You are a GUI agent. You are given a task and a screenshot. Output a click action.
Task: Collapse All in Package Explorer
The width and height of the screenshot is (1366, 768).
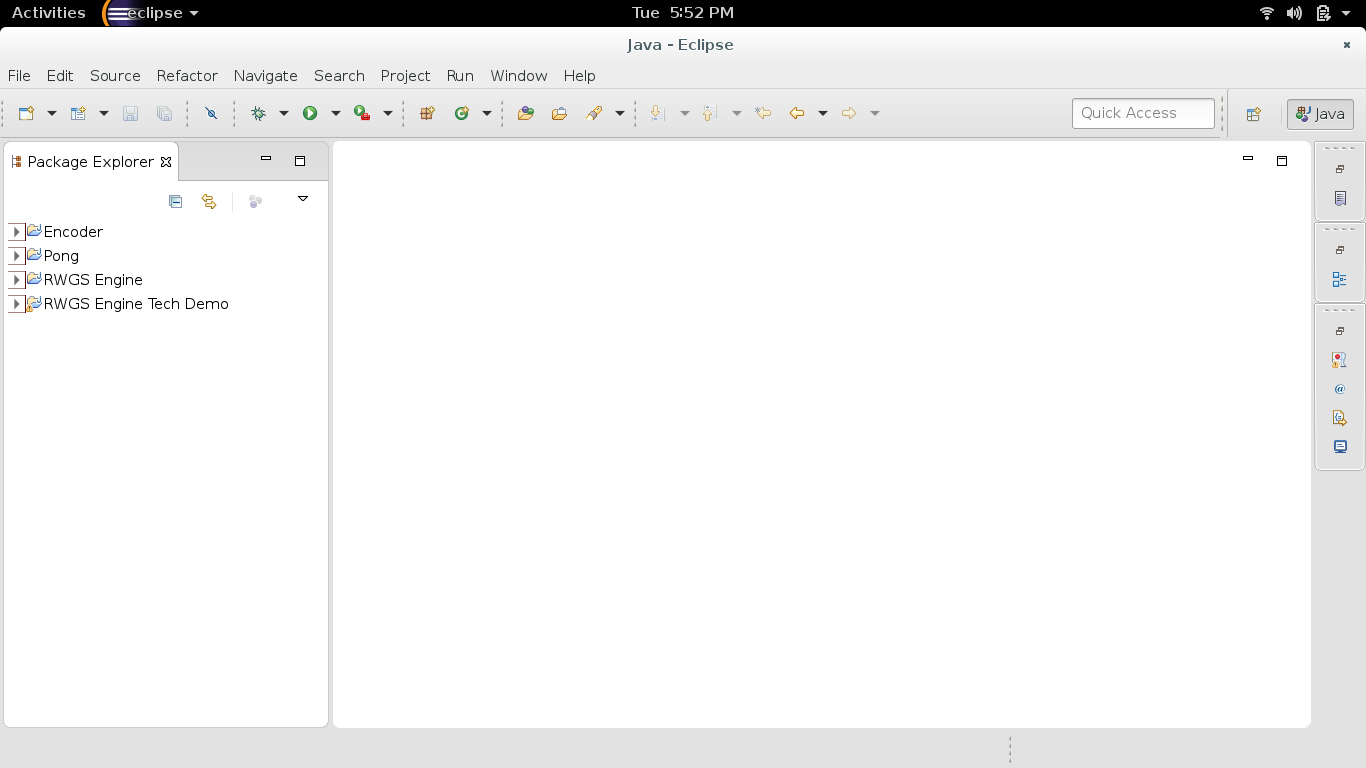(176, 201)
